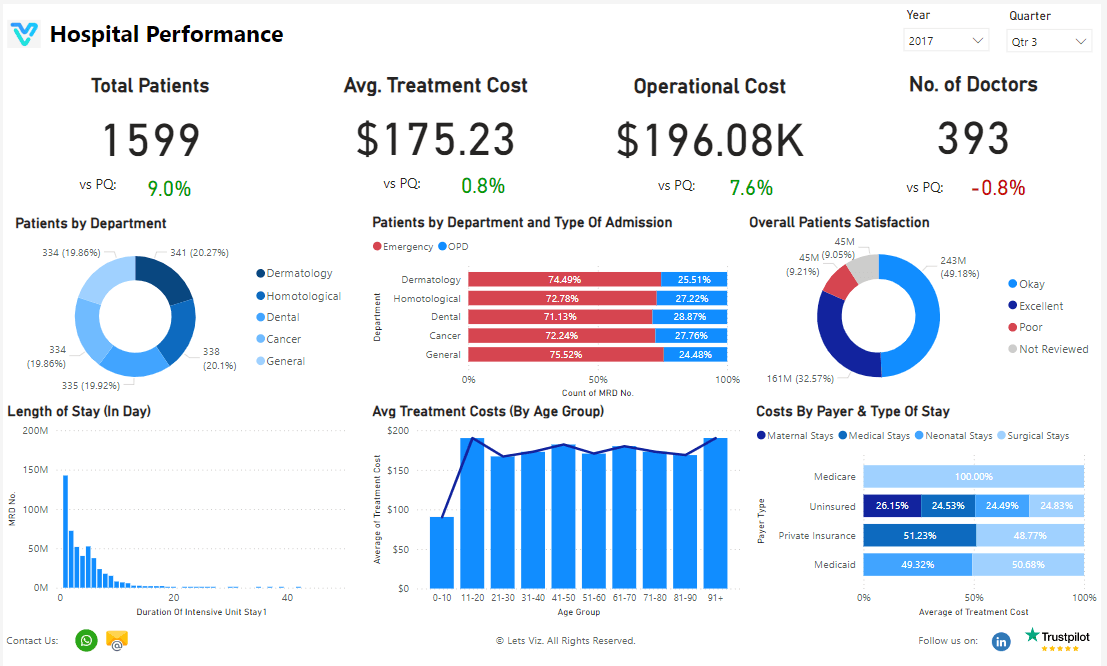Click the Medicare 100% bar segment
This screenshot has height=666, width=1107.
[x=975, y=476]
